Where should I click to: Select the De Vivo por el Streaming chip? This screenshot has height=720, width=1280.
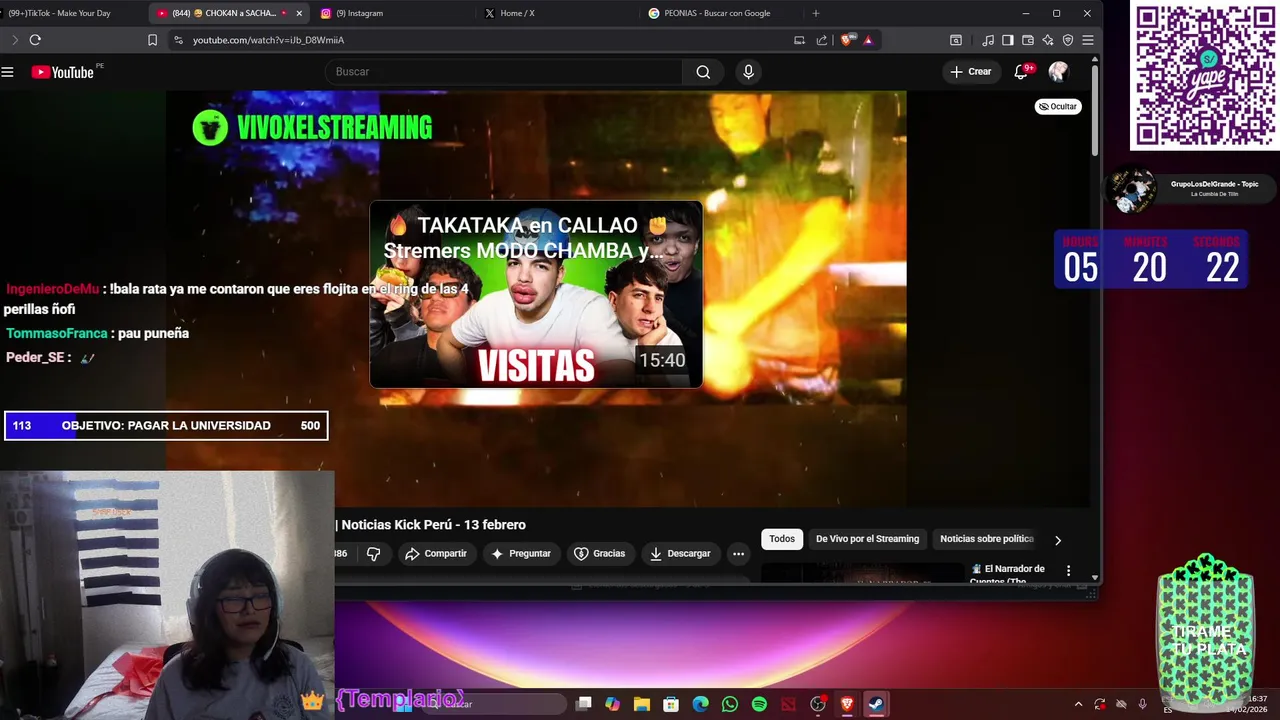point(867,539)
